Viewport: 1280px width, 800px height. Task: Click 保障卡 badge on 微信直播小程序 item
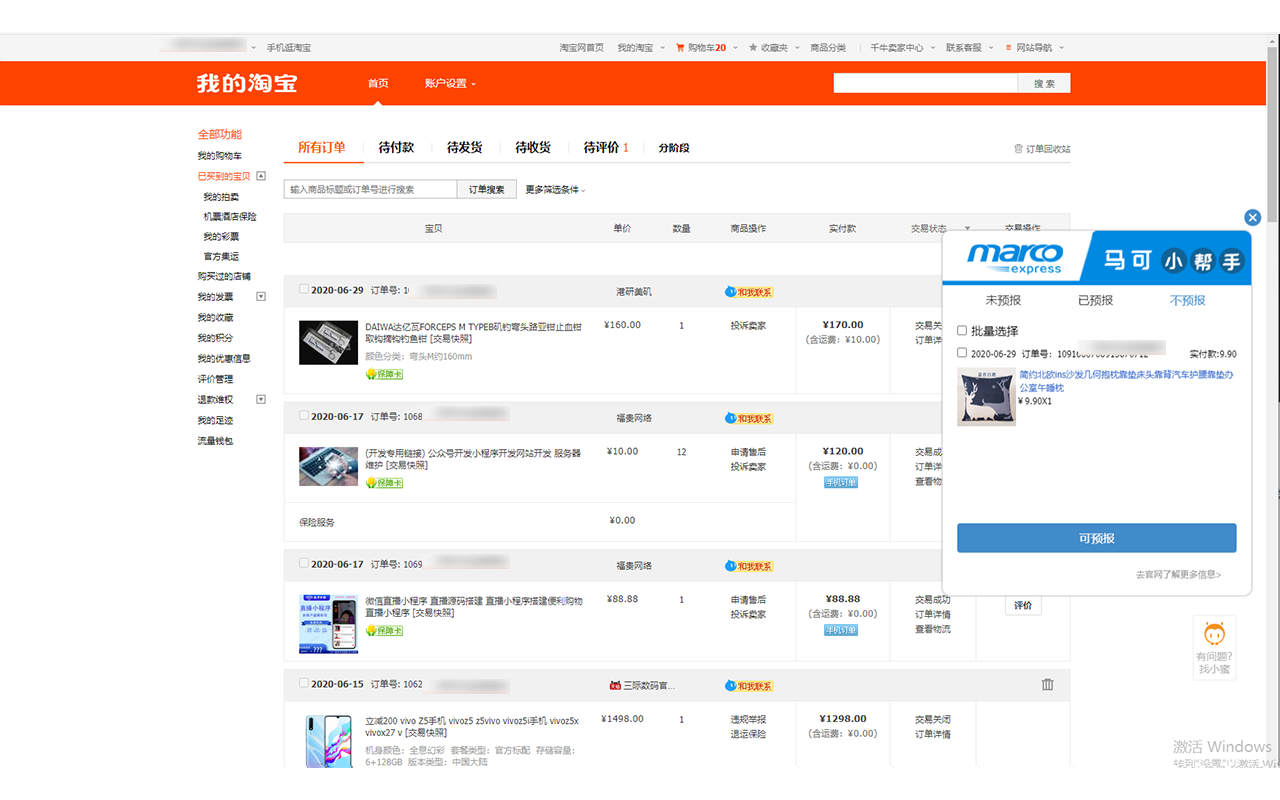pos(384,631)
